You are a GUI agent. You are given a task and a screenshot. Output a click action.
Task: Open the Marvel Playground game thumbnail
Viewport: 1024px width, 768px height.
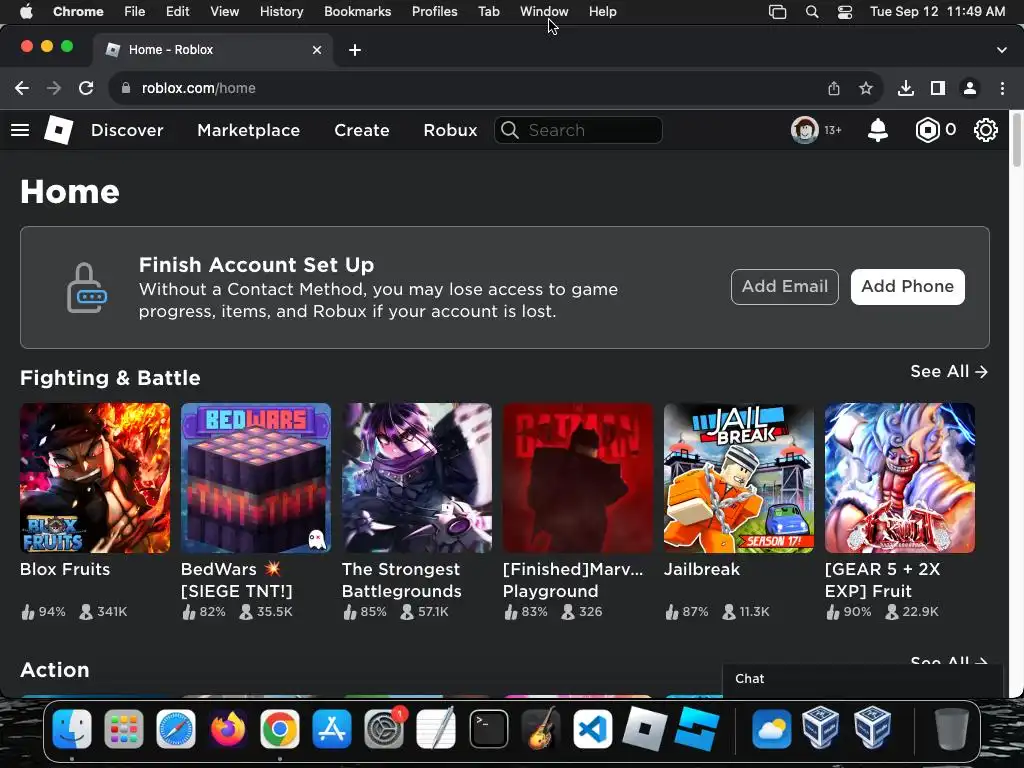[x=578, y=478]
